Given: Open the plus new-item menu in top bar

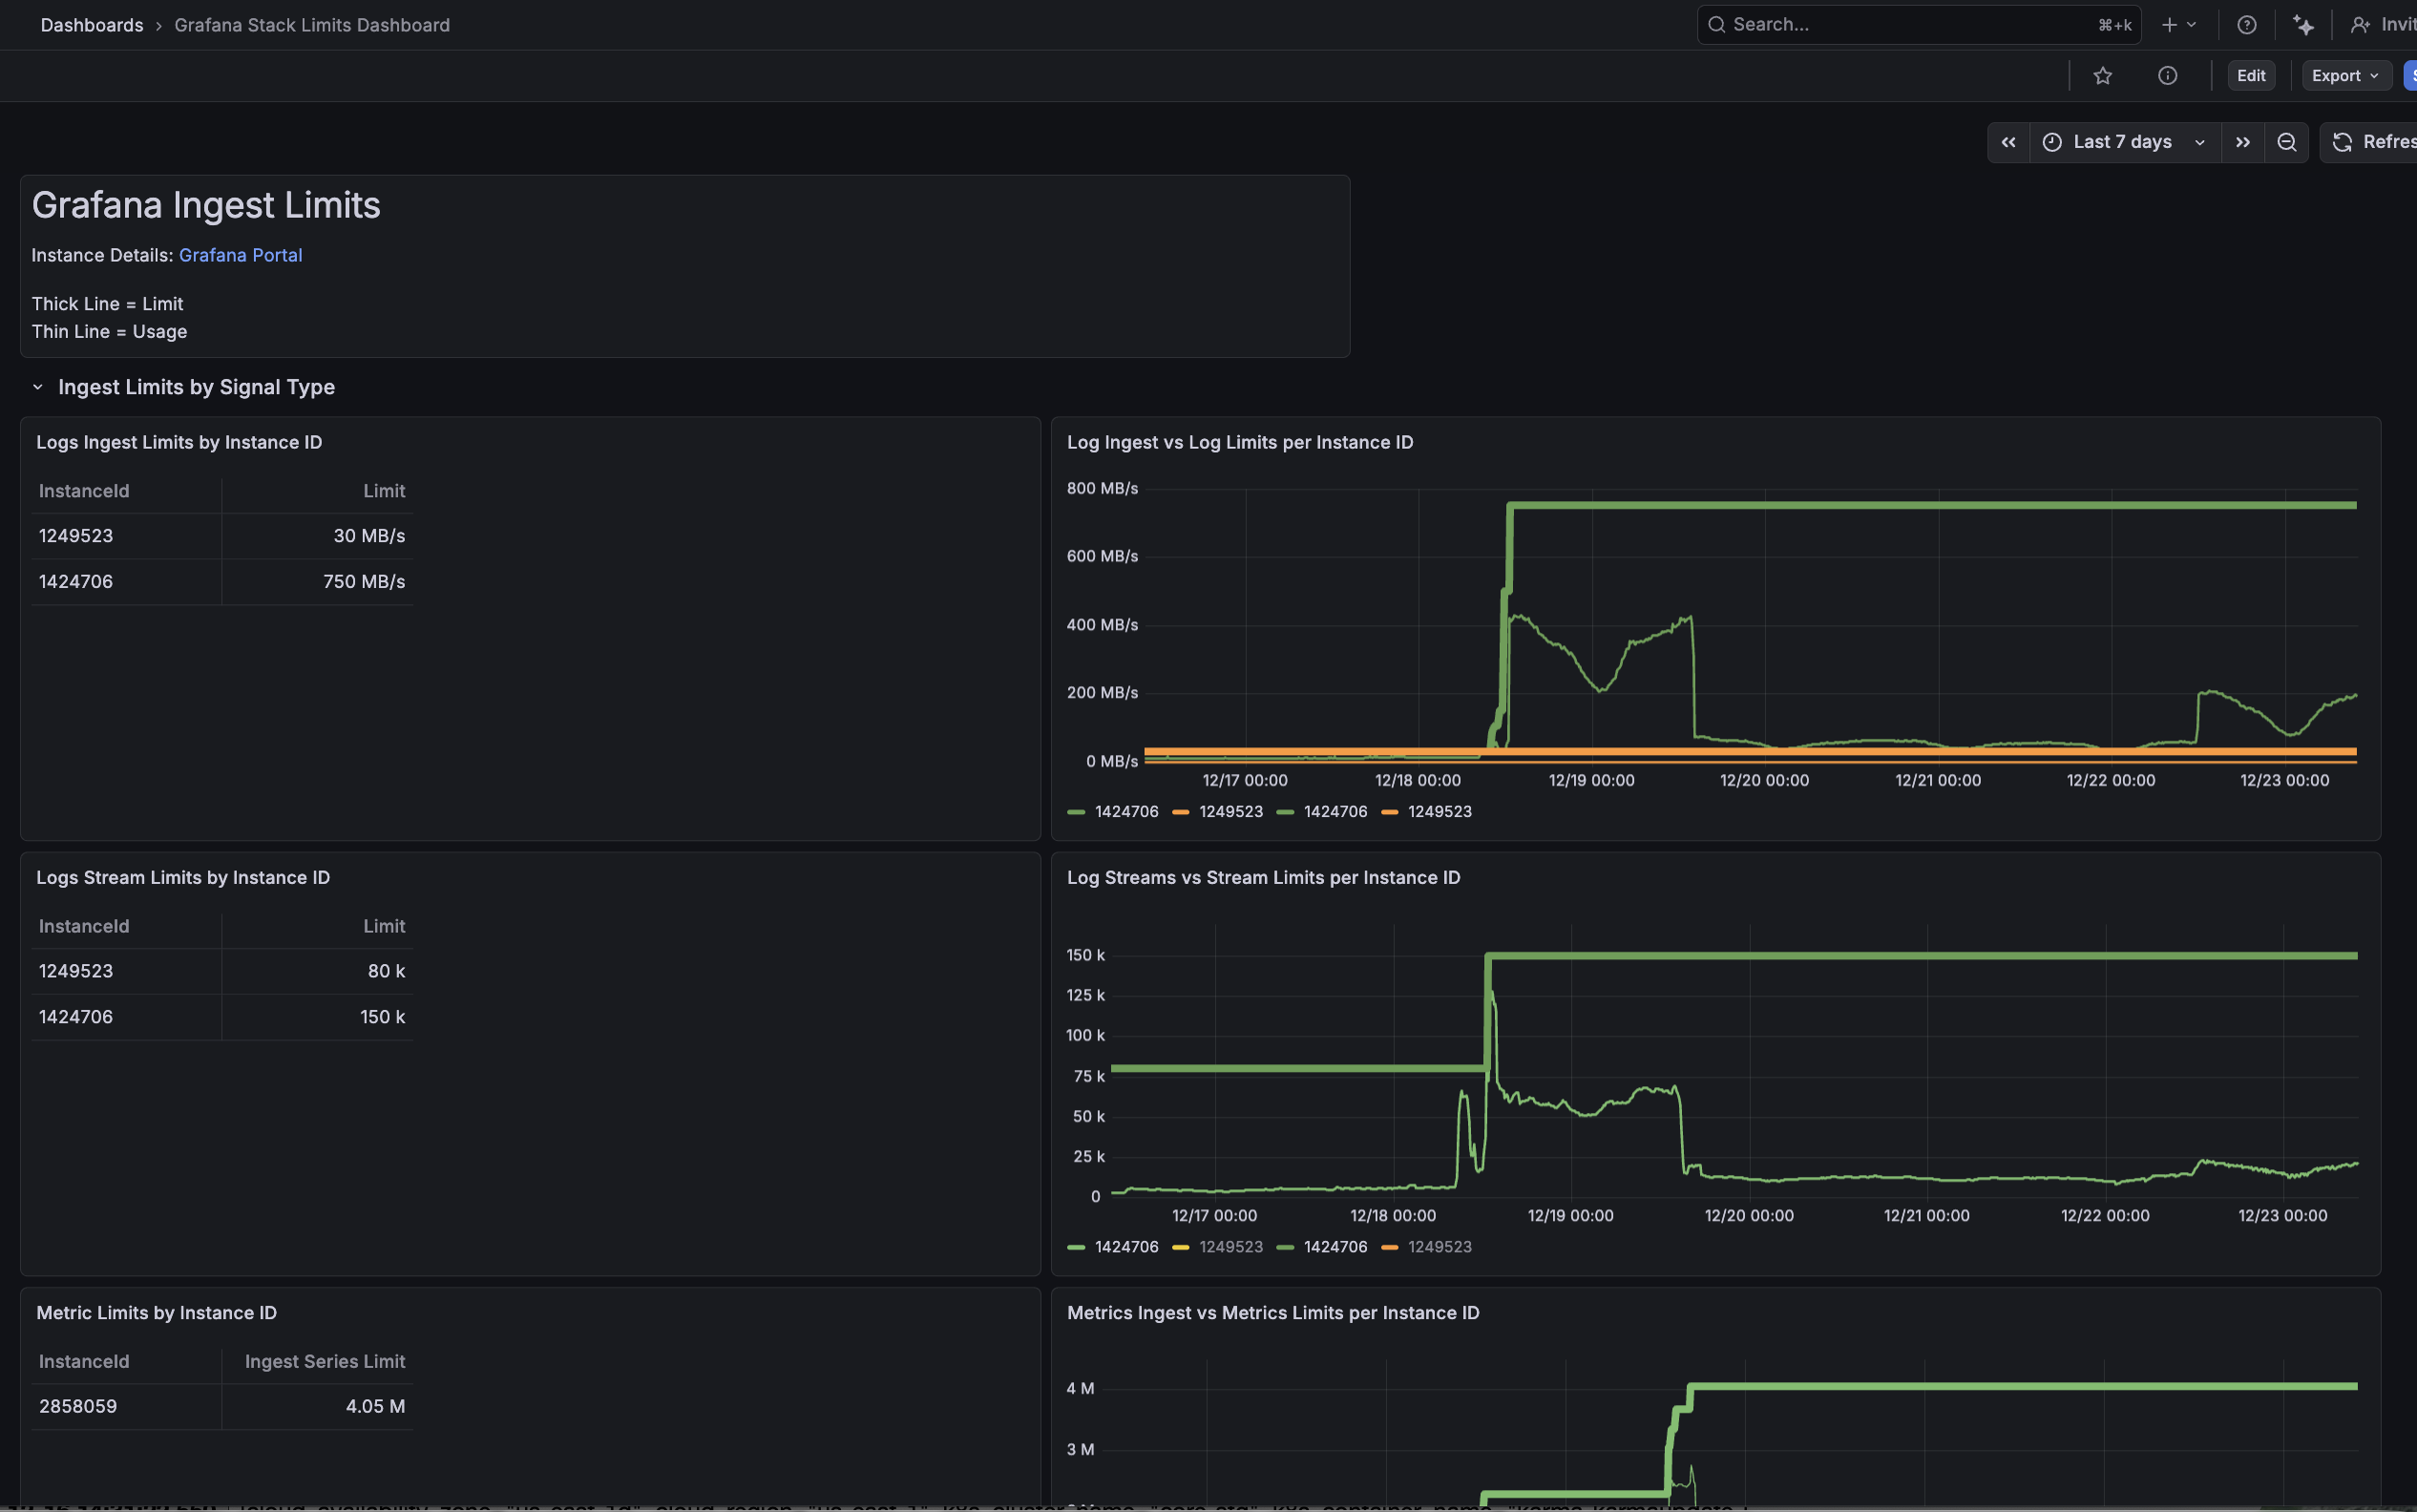Looking at the screenshot, I should 2177,25.
